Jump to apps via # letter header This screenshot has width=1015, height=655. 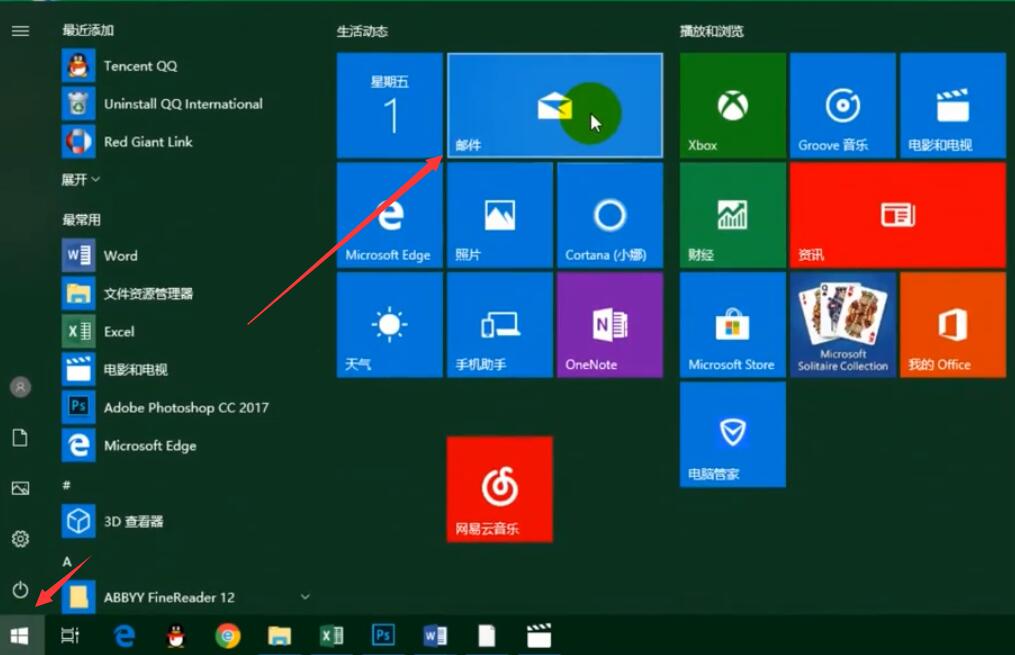coord(66,484)
